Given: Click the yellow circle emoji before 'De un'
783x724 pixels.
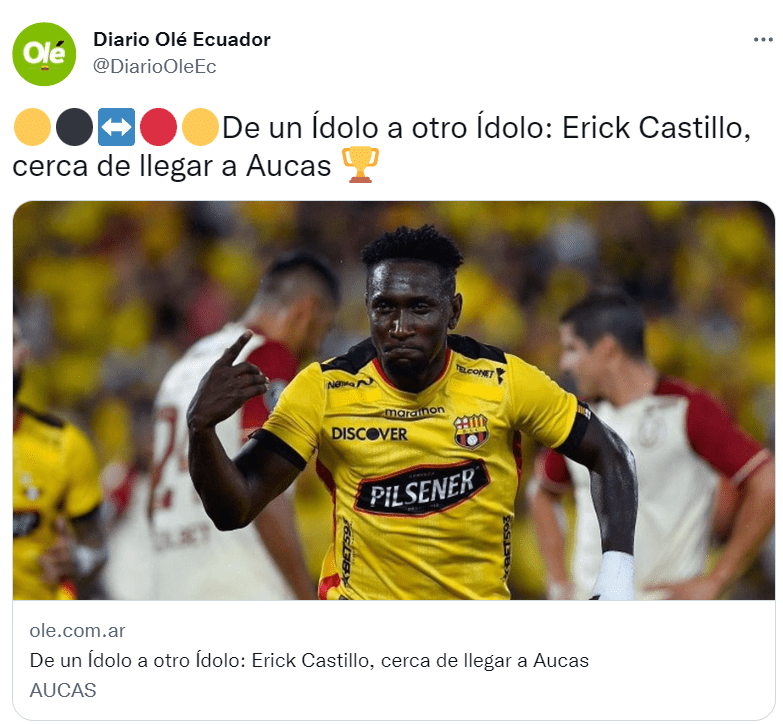Looking at the screenshot, I should pyautogui.click(x=200, y=127).
